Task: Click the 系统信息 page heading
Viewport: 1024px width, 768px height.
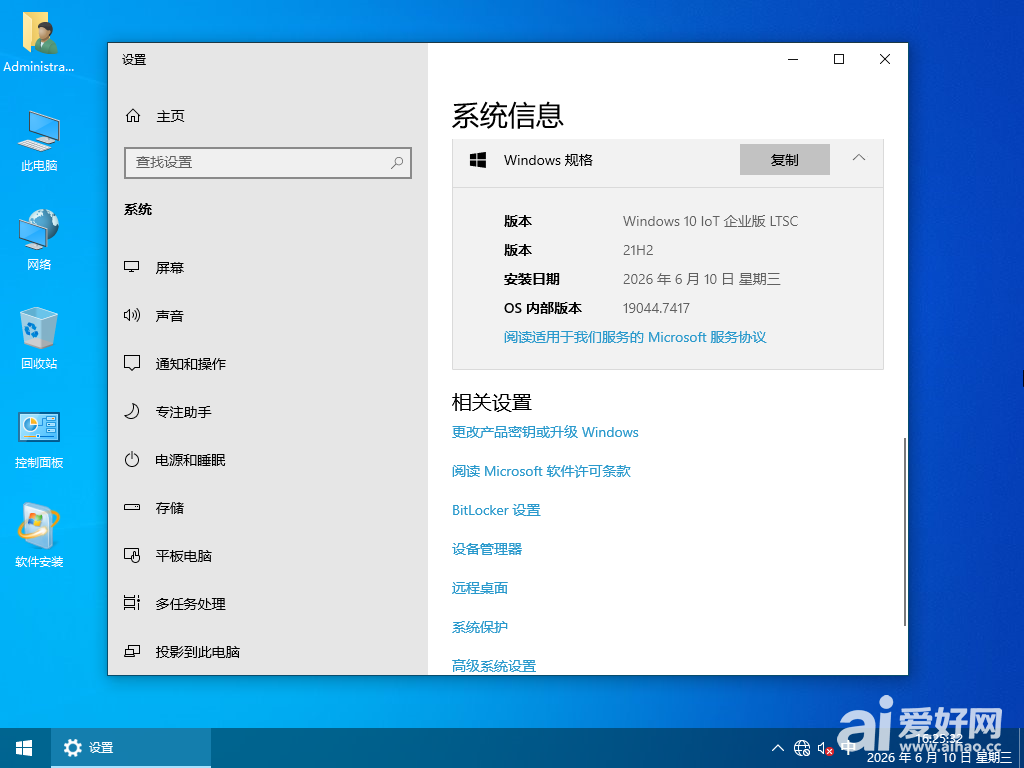Action: click(507, 116)
